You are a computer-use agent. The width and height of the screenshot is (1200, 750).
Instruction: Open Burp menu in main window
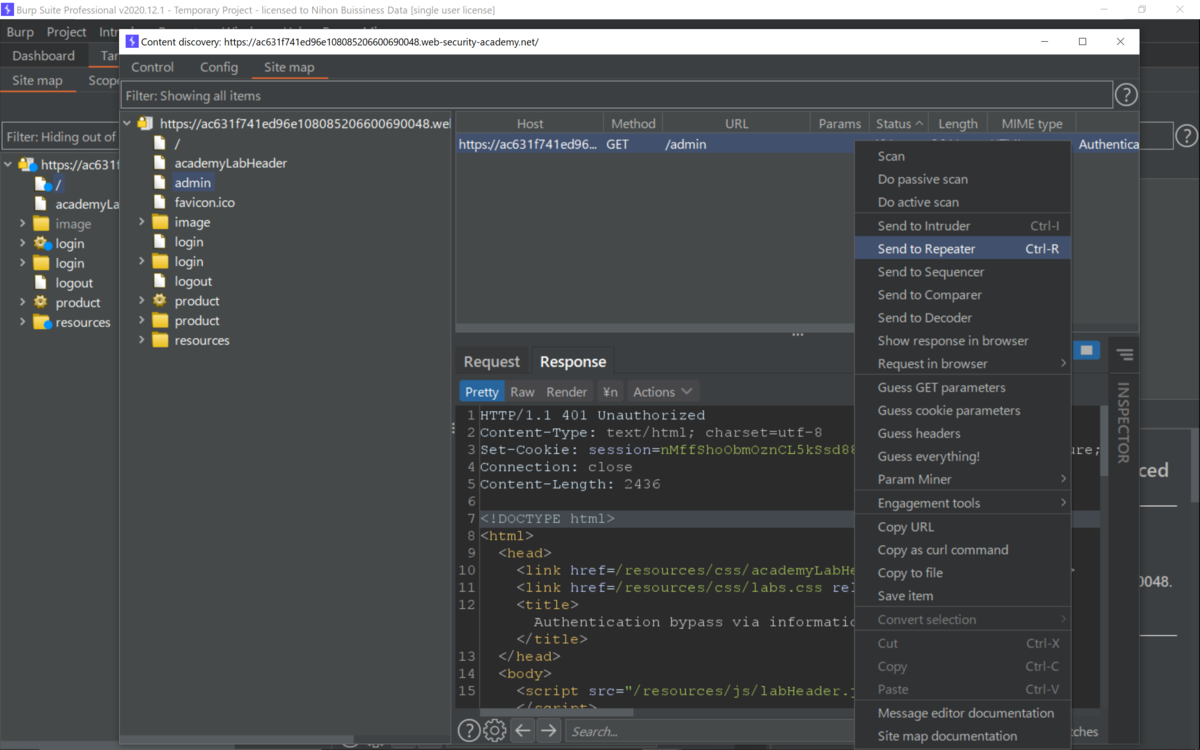pos(20,32)
